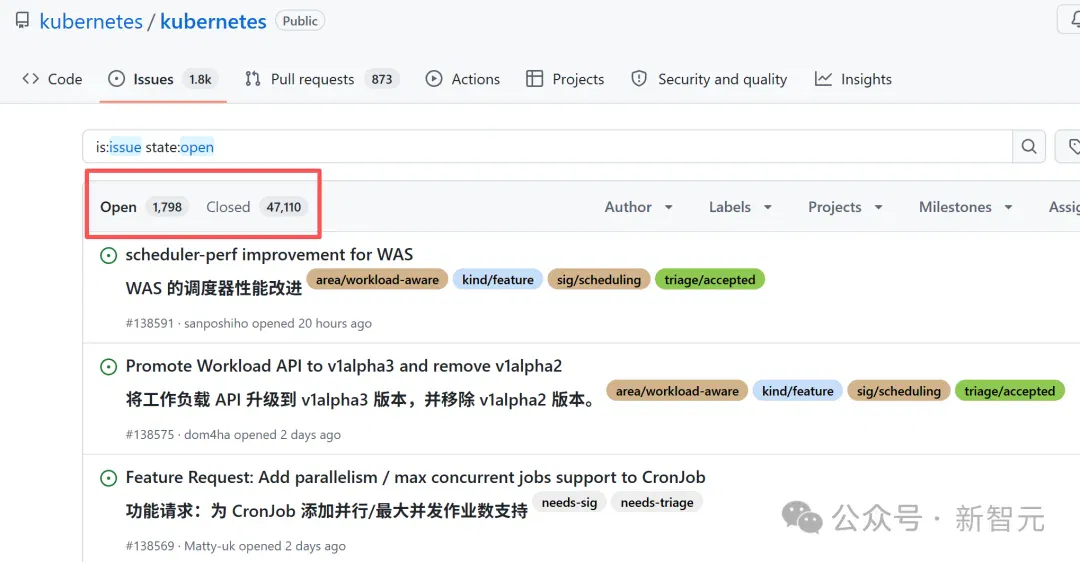Open author Matty-uk's link

[x=209, y=546]
